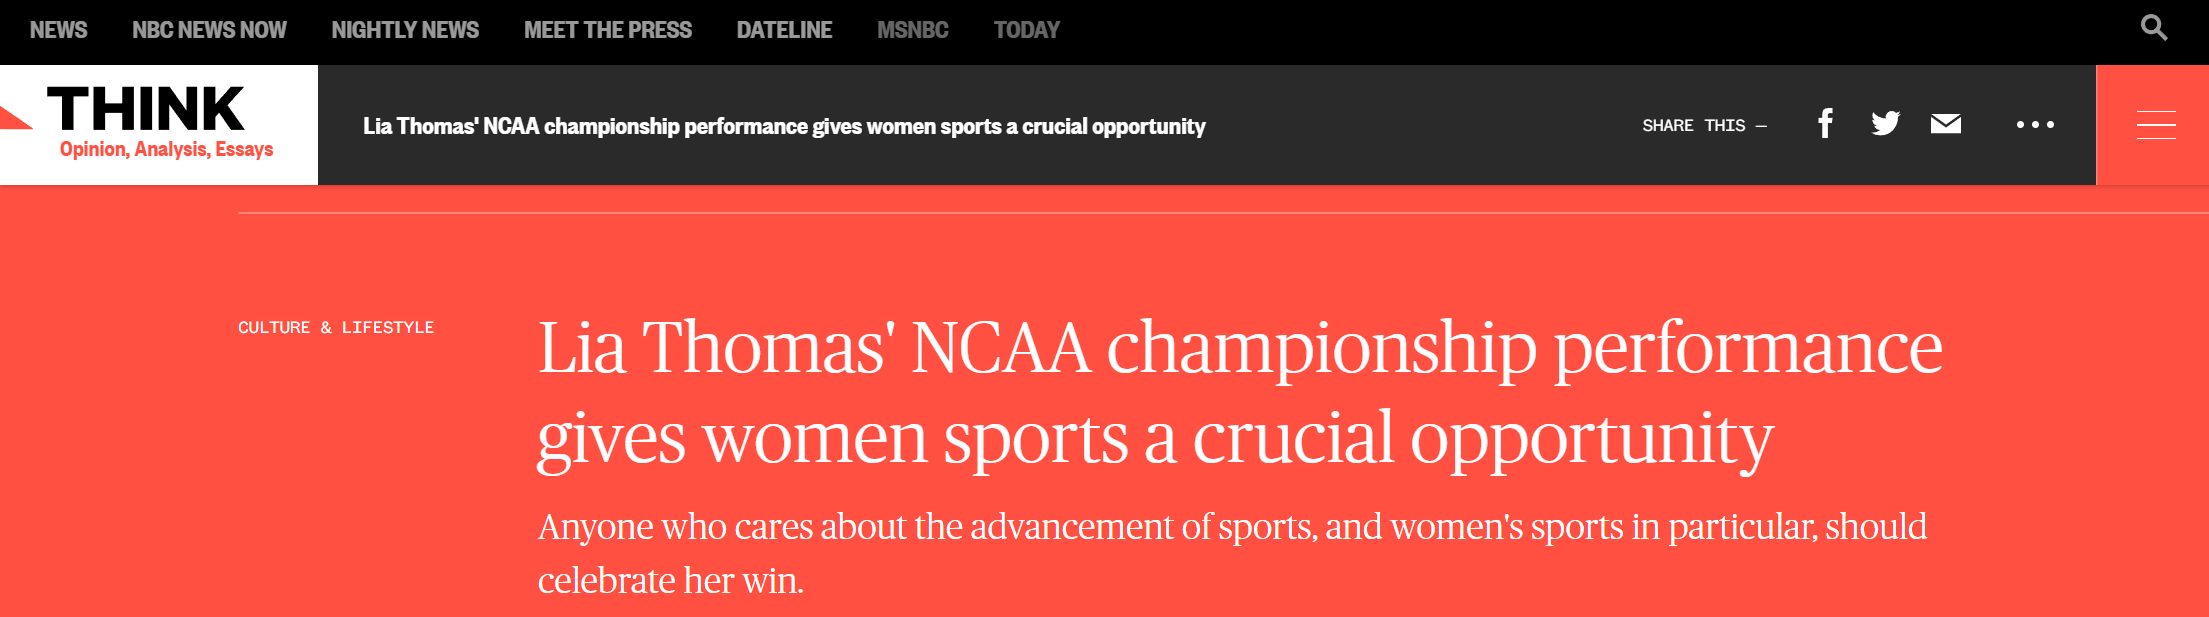The image size is (2209, 617).
Task: Open Nightly News in top navigation
Action: pyautogui.click(x=405, y=30)
